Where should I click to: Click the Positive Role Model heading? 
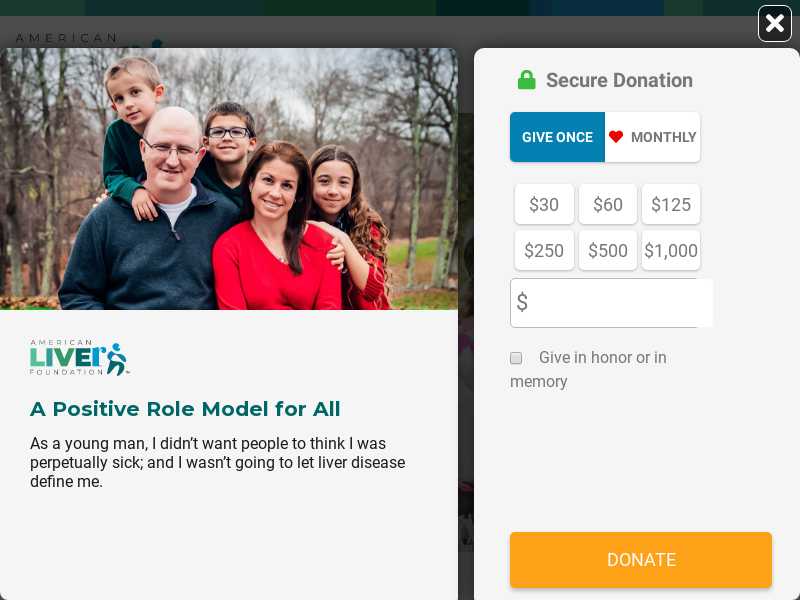185,409
